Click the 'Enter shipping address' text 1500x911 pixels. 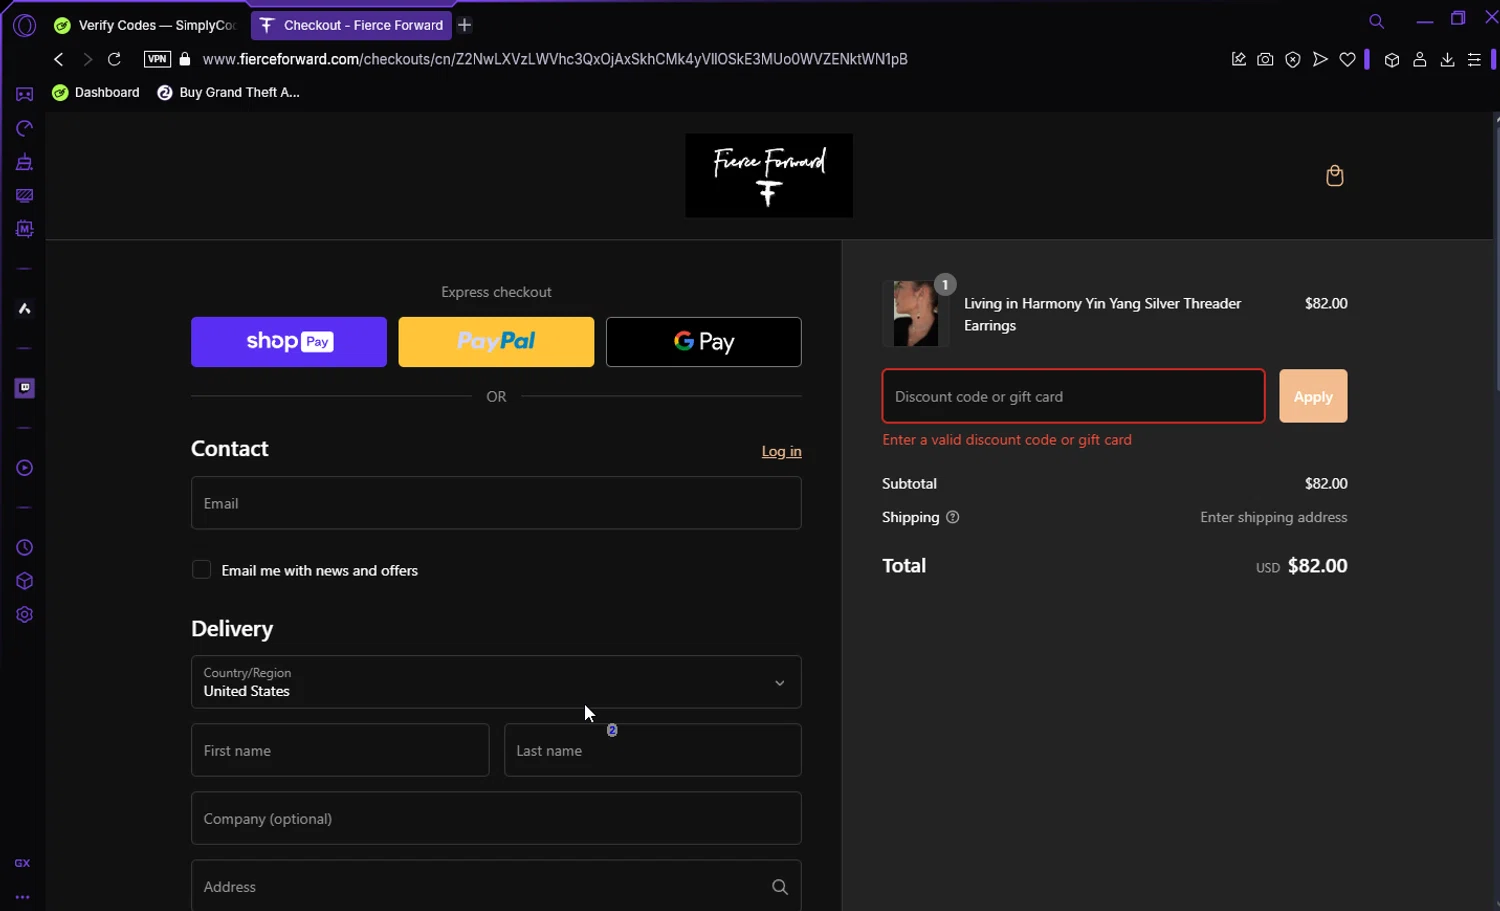1273,517
